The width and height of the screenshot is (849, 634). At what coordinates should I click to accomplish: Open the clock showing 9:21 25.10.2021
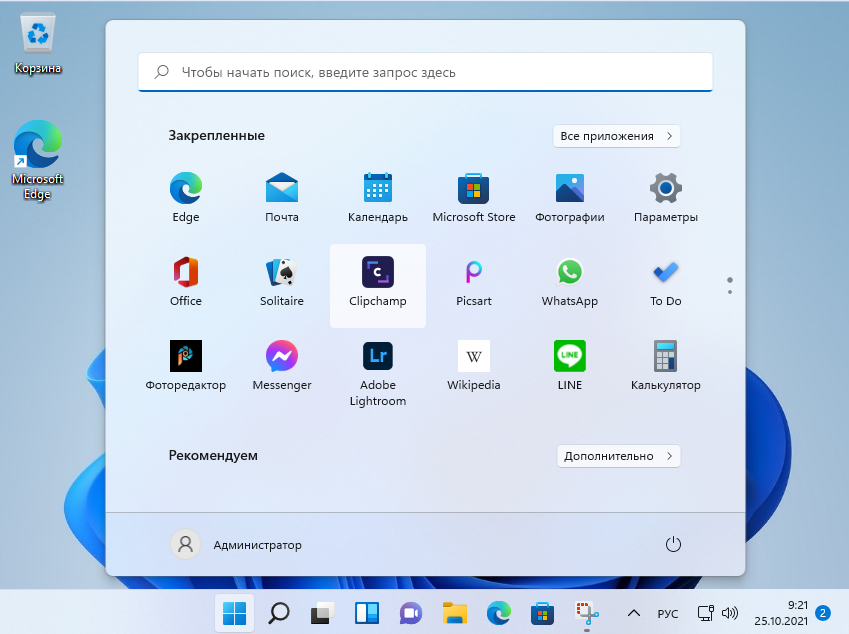click(x=781, y=613)
